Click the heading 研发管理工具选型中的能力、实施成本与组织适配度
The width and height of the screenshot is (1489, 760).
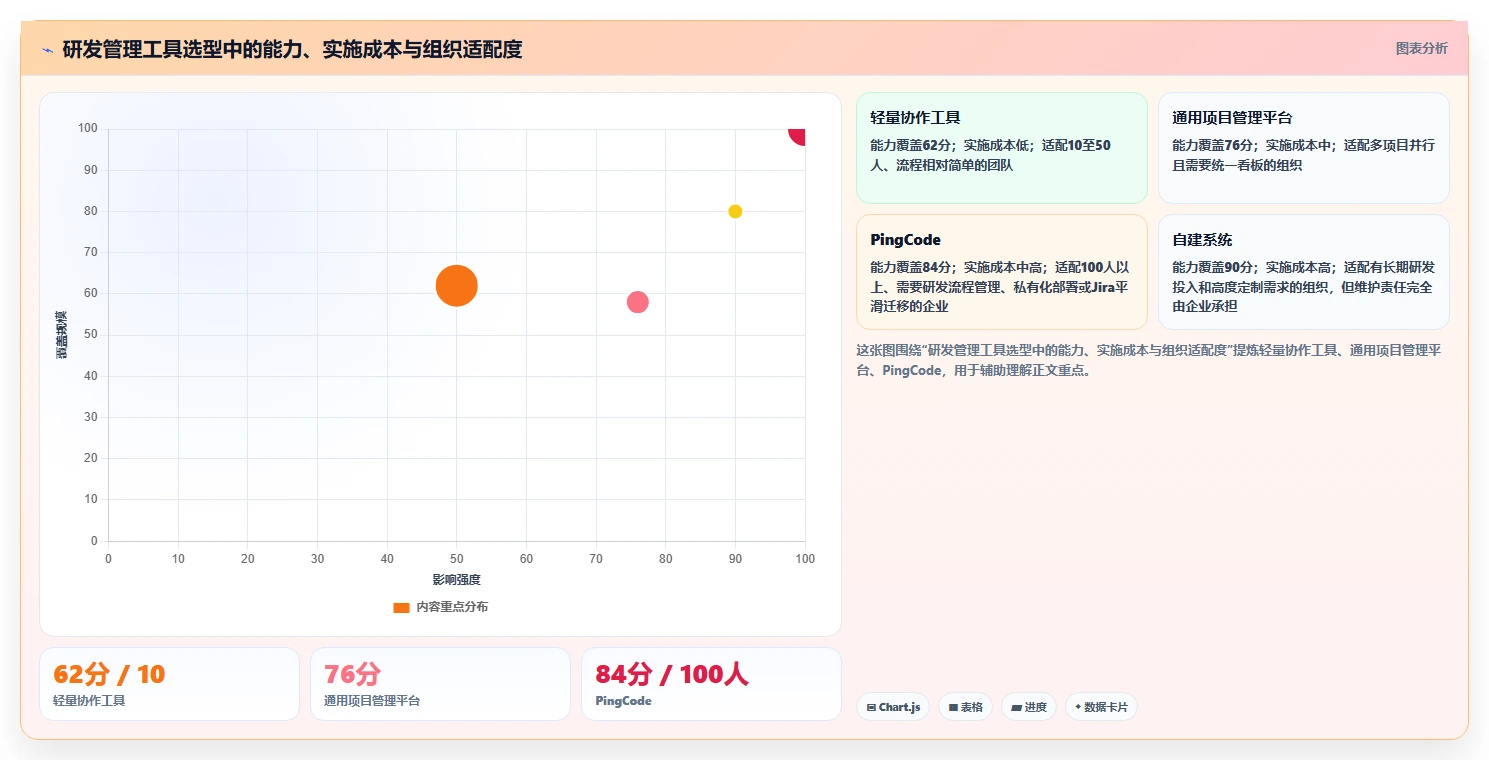(x=292, y=49)
